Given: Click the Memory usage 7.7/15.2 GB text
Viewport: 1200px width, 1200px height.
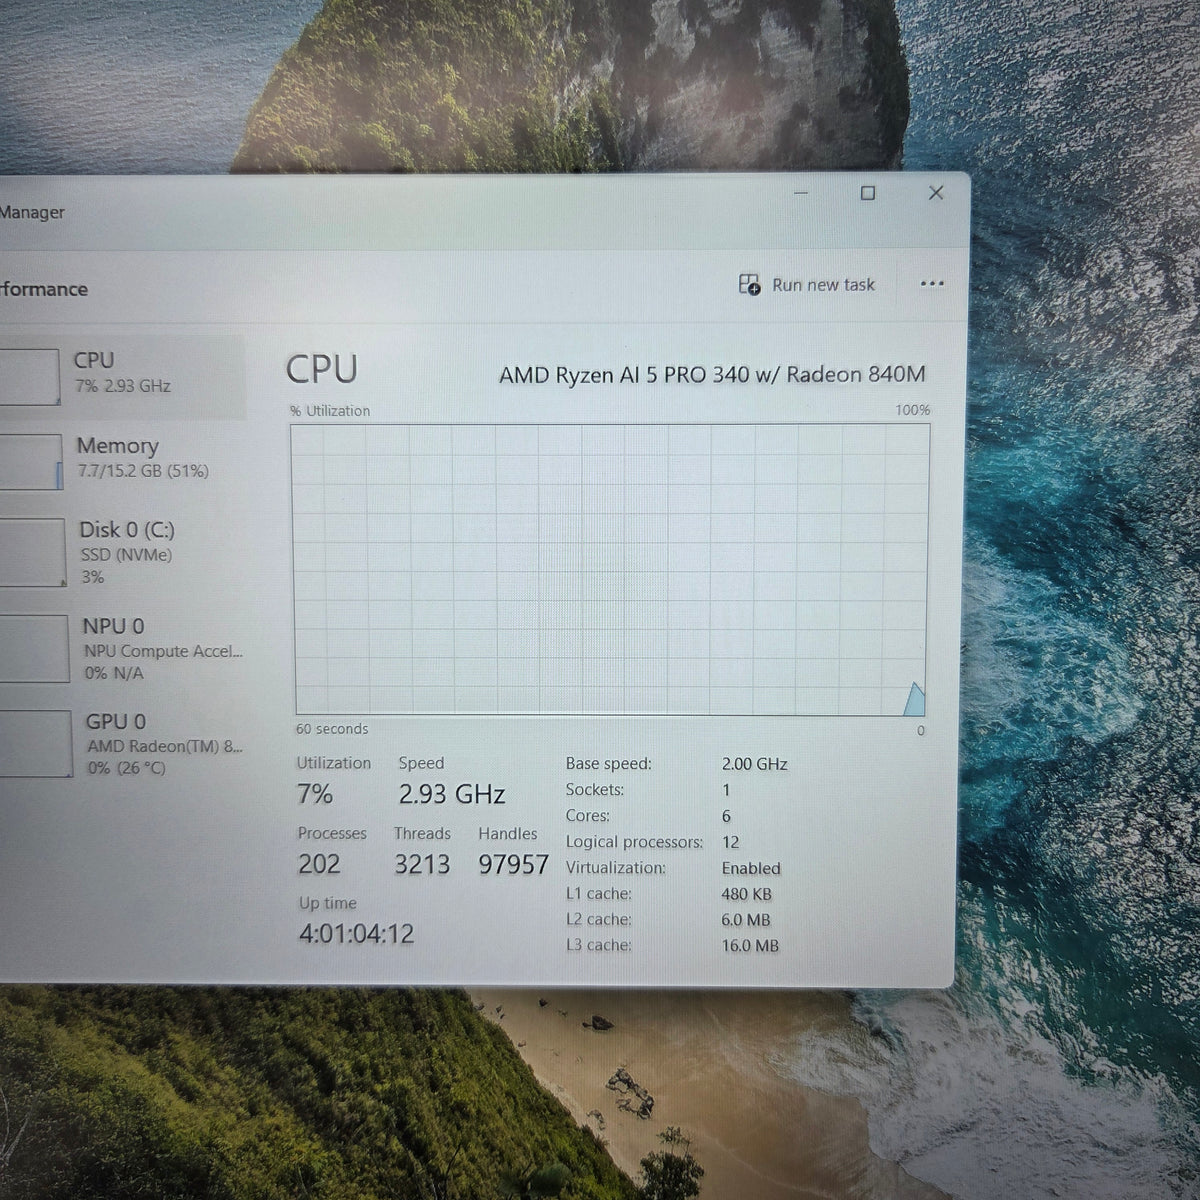Looking at the screenshot, I should (x=143, y=471).
